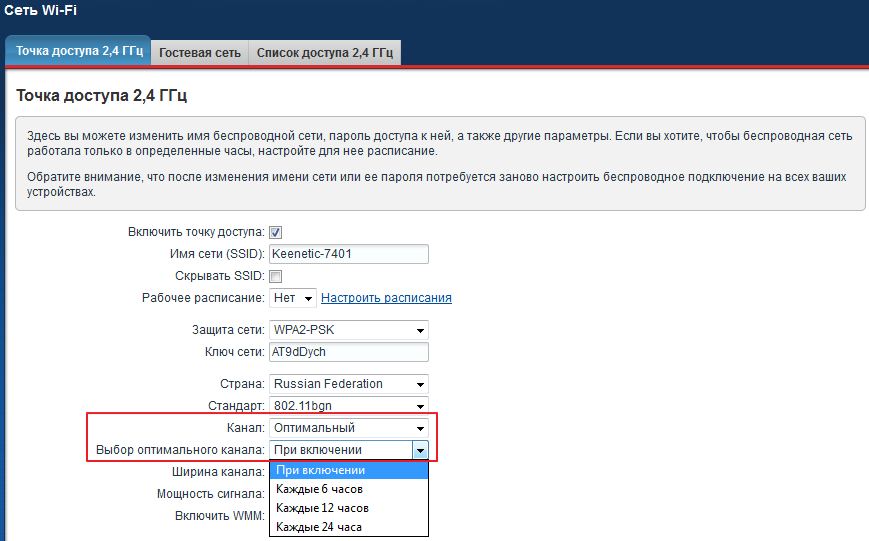Click the Сеть Wi-Fi page header

[40, 12]
